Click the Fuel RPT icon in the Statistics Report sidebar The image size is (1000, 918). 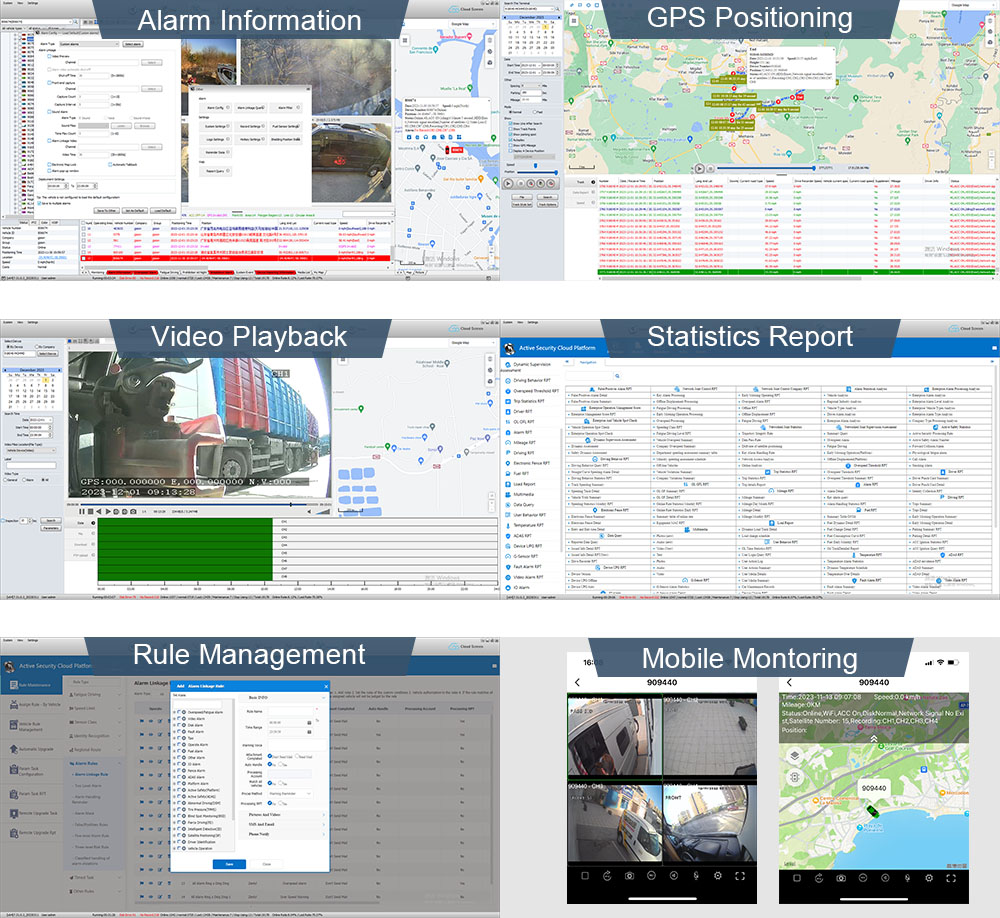[508, 473]
